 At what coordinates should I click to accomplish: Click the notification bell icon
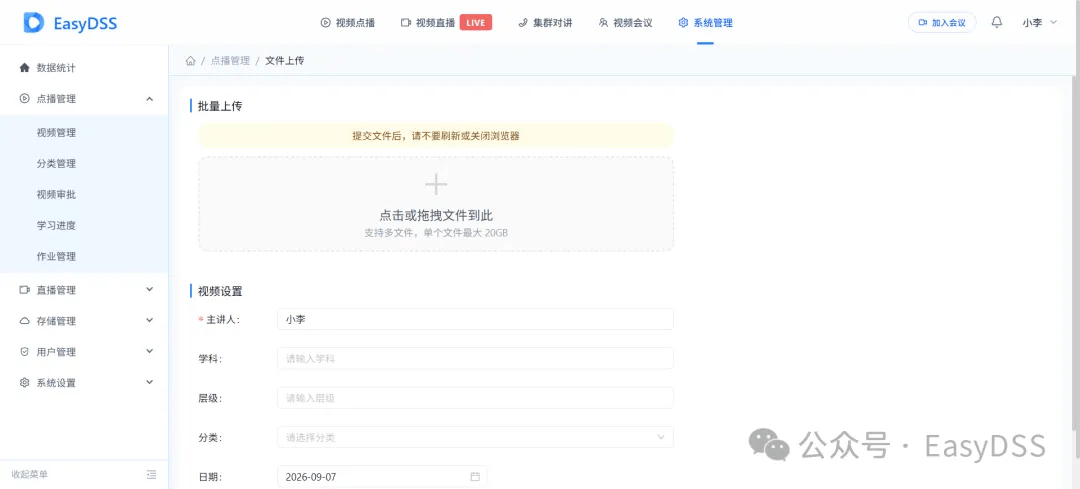[996, 22]
